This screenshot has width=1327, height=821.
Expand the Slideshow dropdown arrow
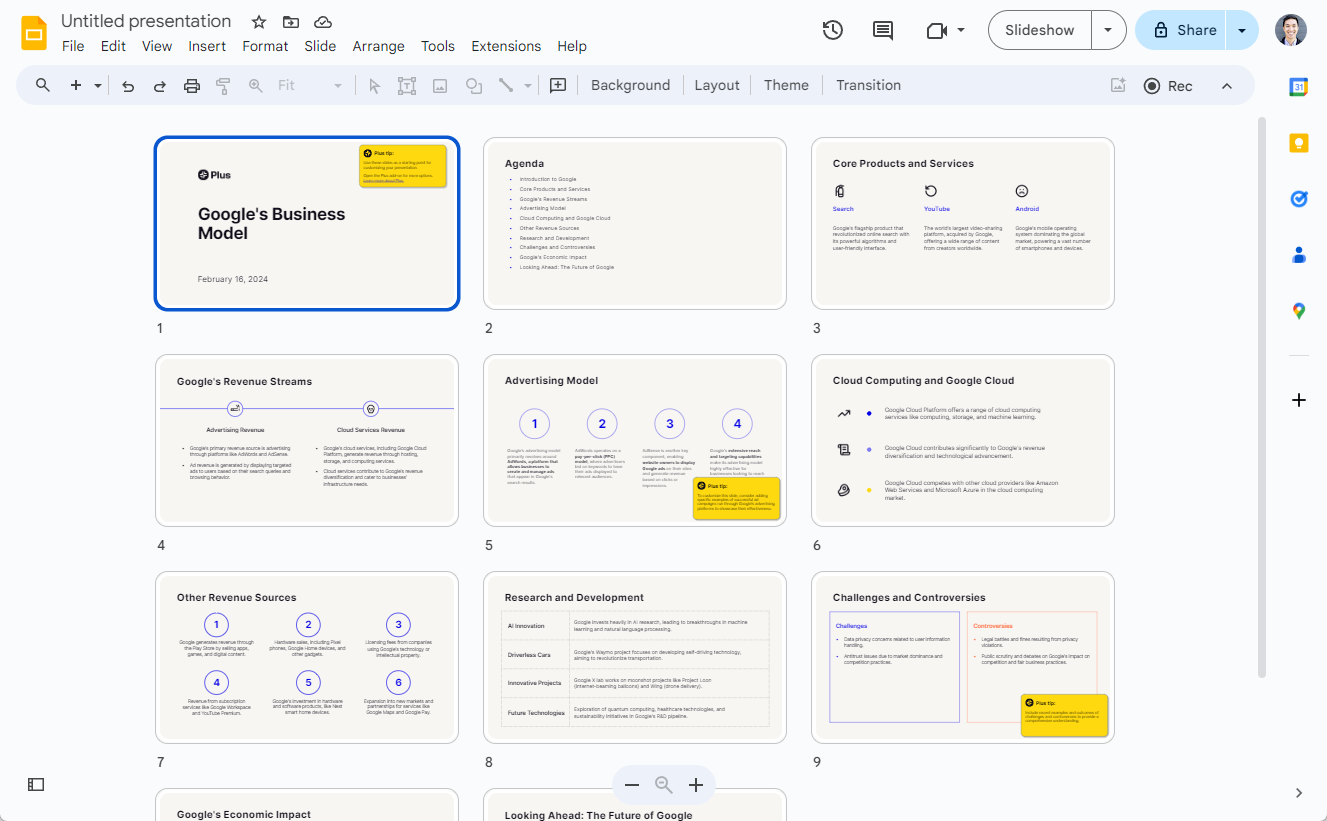(x=1108, y=30)
